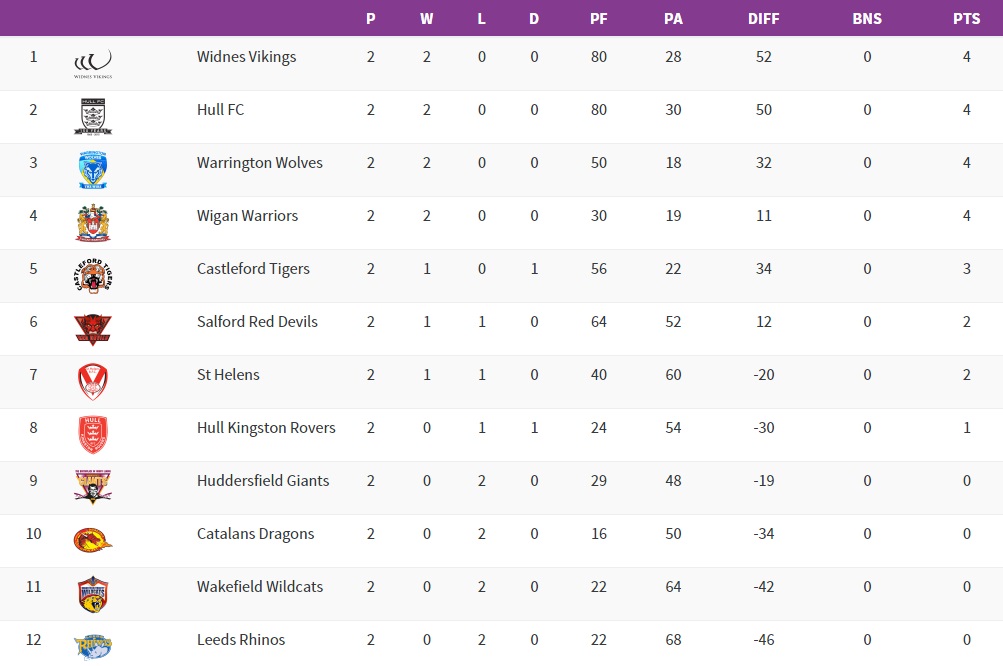Viewport: 1003px width, 666px height.
Task: Sort table by PTS column header
Action: coord(966,19)
